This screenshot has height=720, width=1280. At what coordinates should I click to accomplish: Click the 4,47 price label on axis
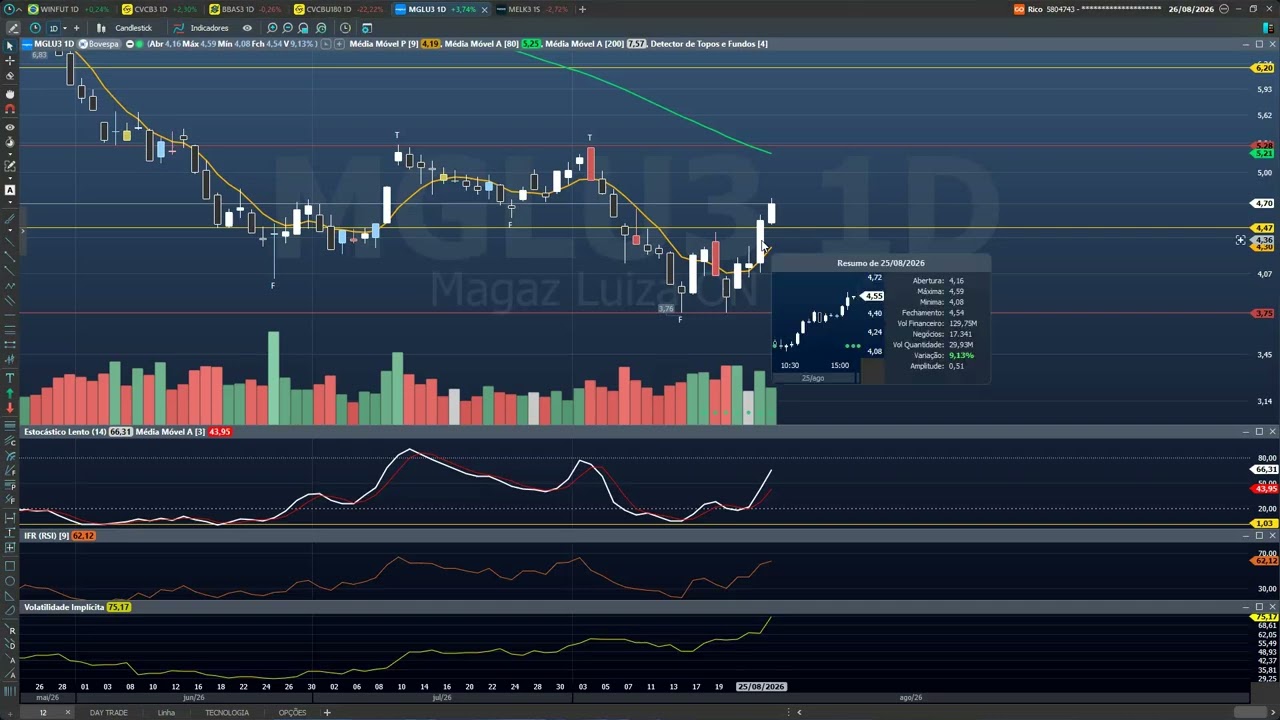click(x=1264, y=228)
